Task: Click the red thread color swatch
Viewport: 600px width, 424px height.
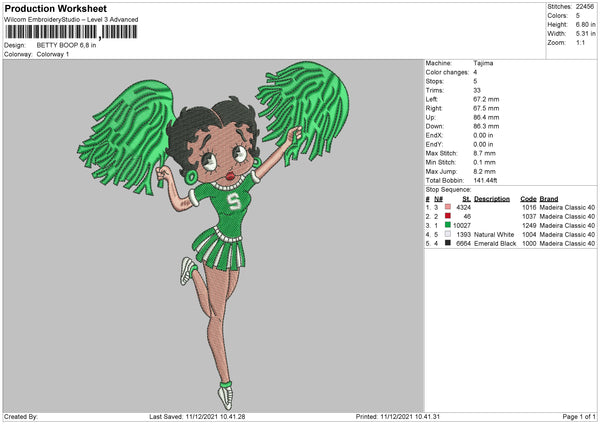Action: point(448,216)
